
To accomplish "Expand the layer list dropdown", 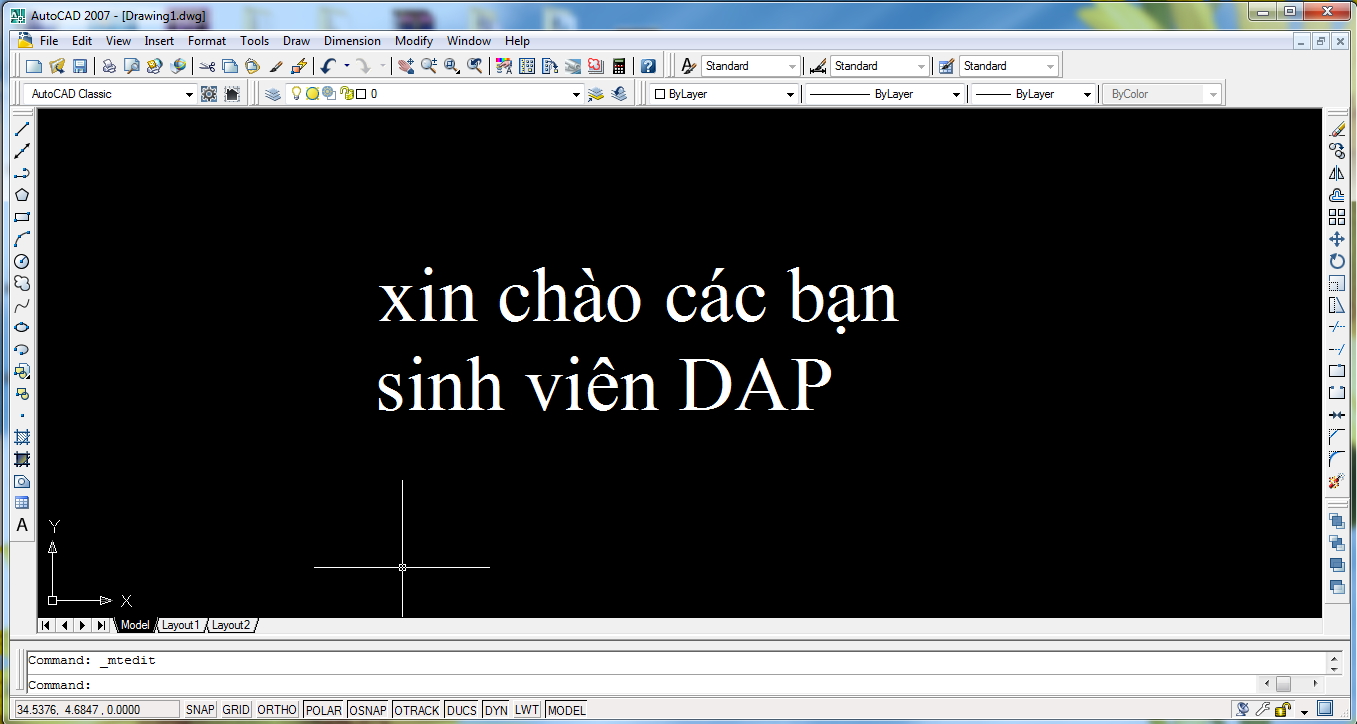I will pos(576,94).
